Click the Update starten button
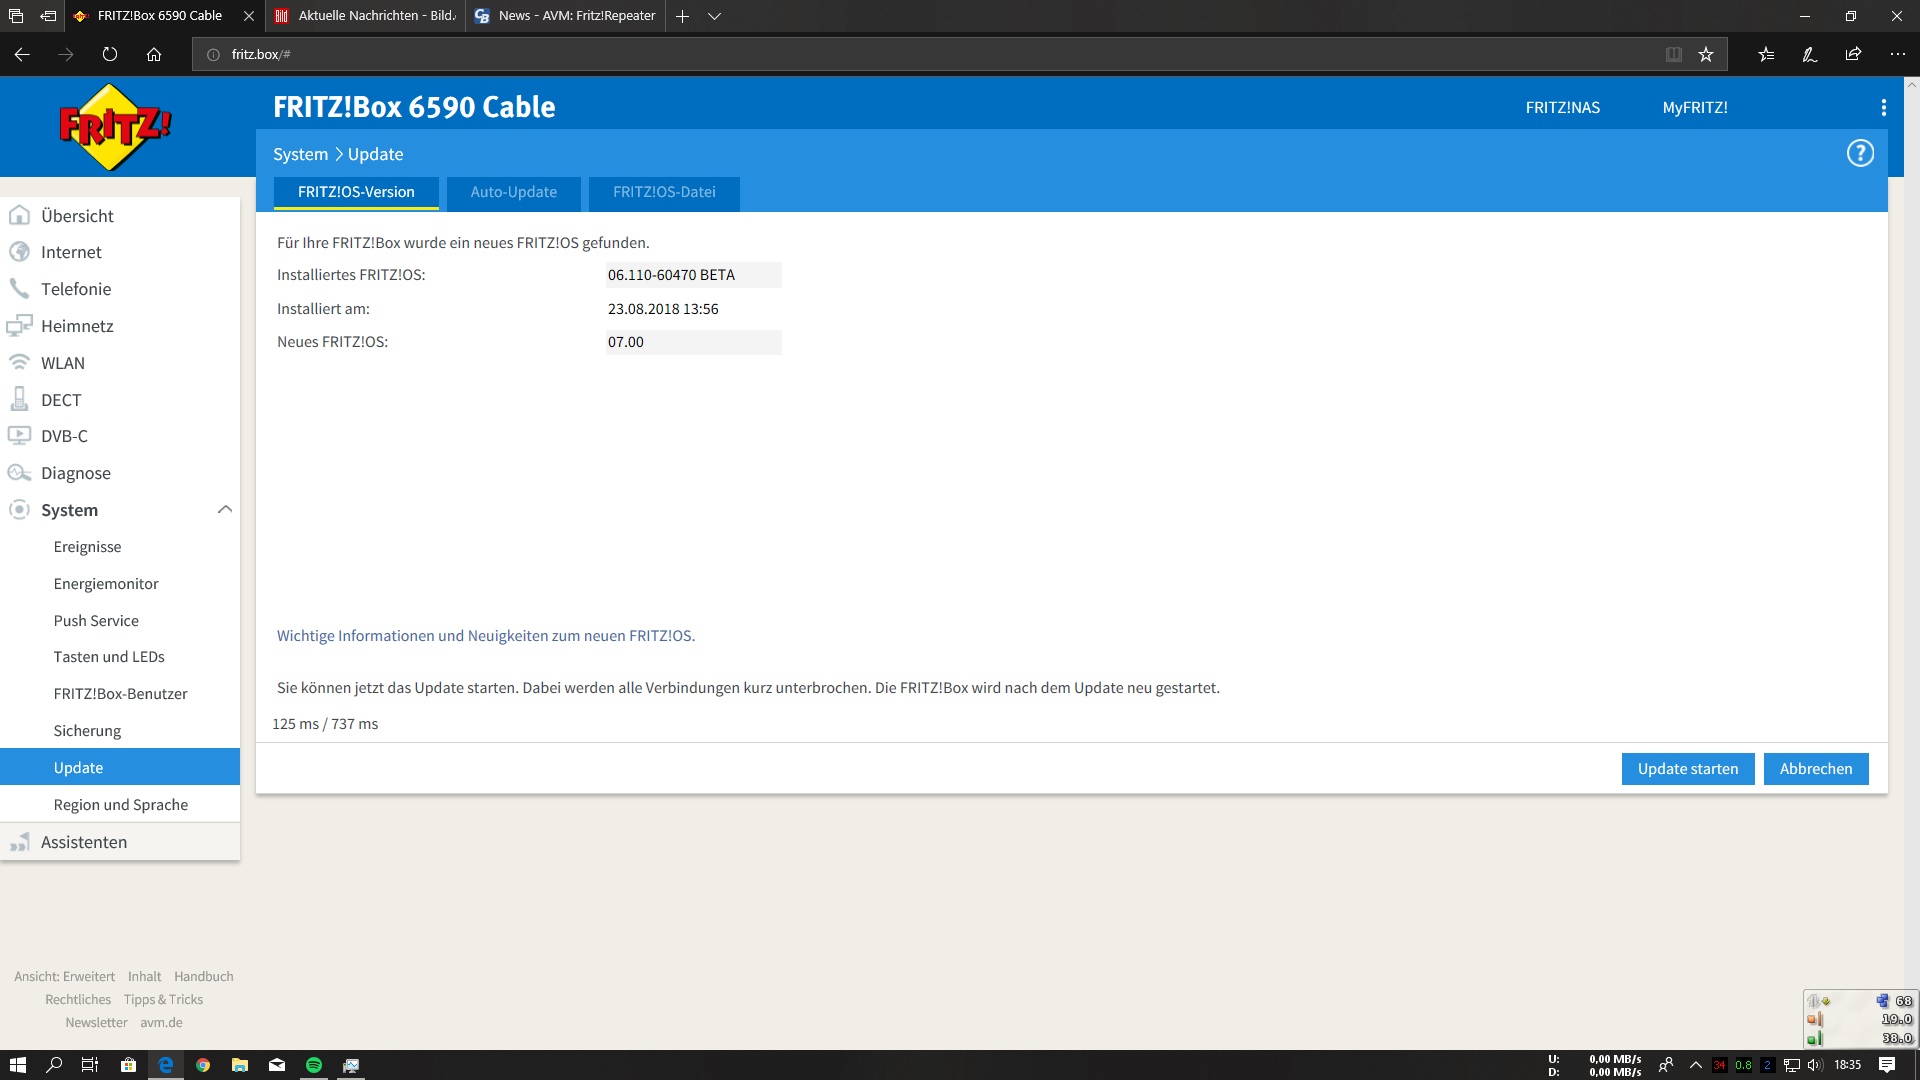 1687,769
